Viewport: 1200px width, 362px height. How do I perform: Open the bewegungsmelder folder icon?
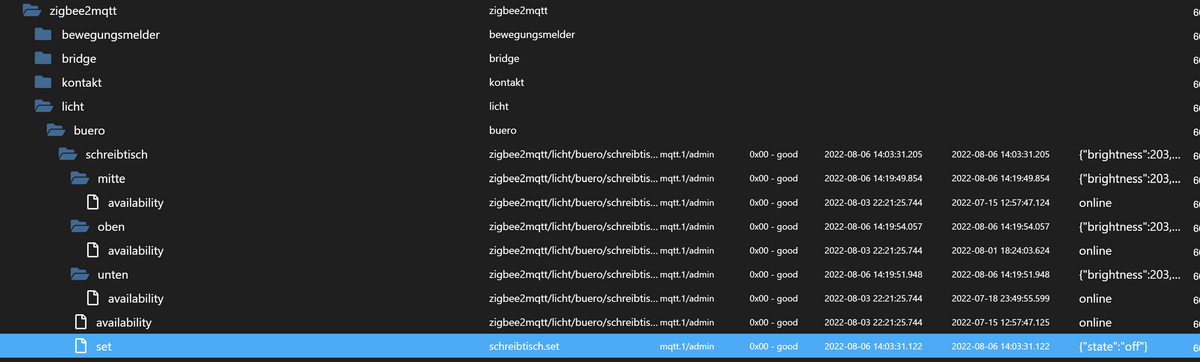(43, 35)
